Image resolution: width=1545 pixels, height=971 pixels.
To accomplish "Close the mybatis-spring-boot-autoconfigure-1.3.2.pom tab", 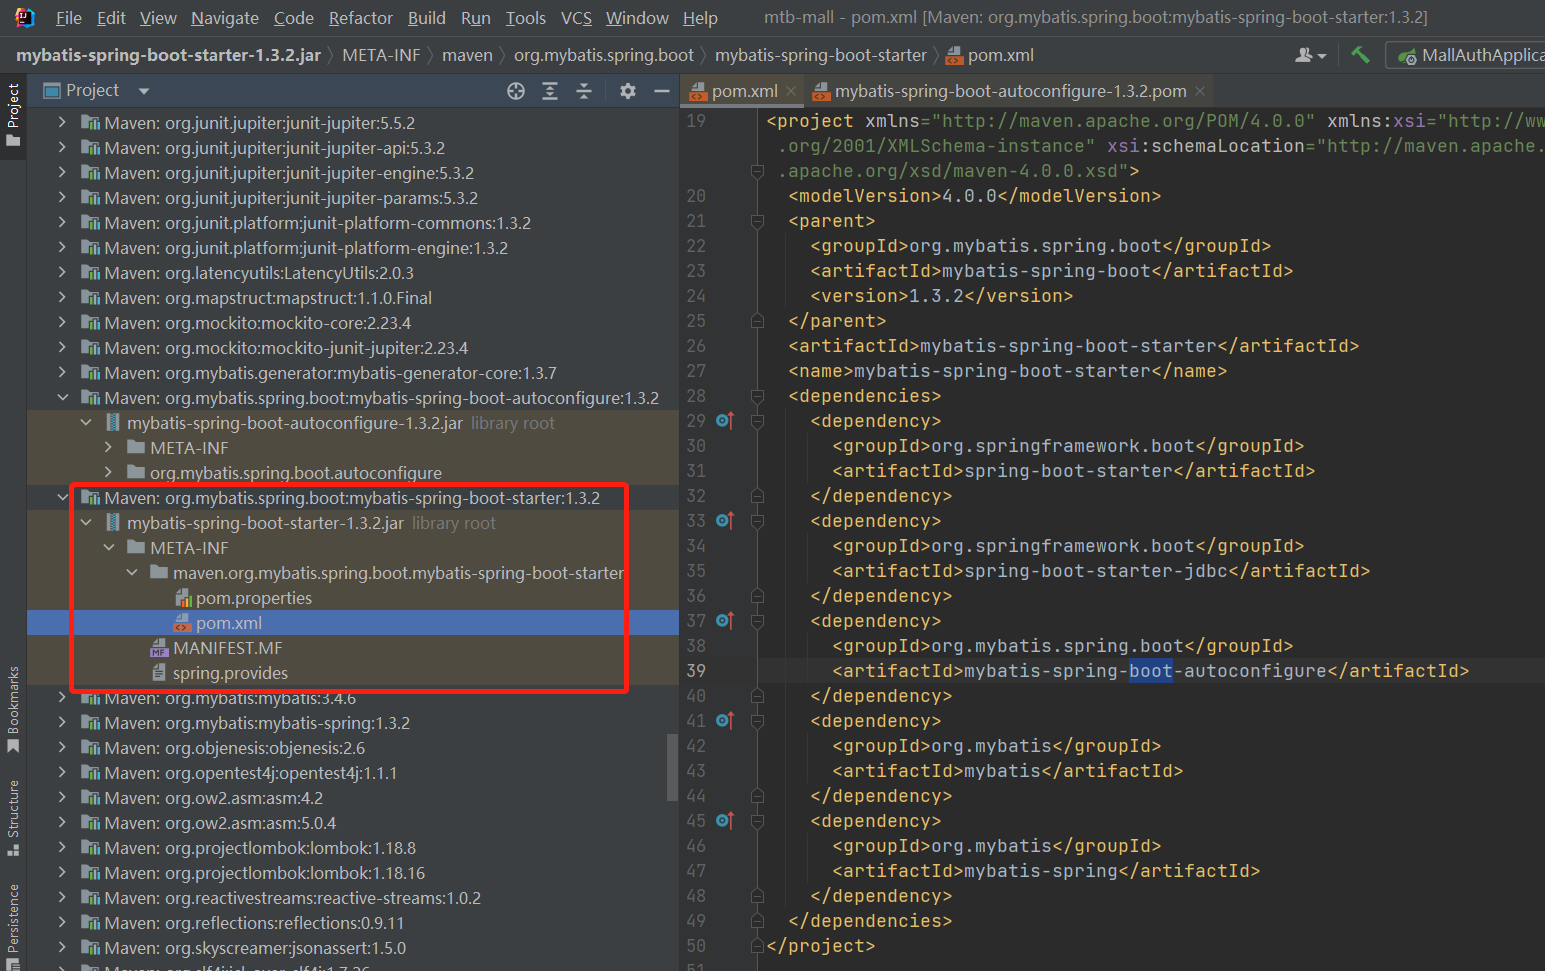I will [x=1200, y=91].
